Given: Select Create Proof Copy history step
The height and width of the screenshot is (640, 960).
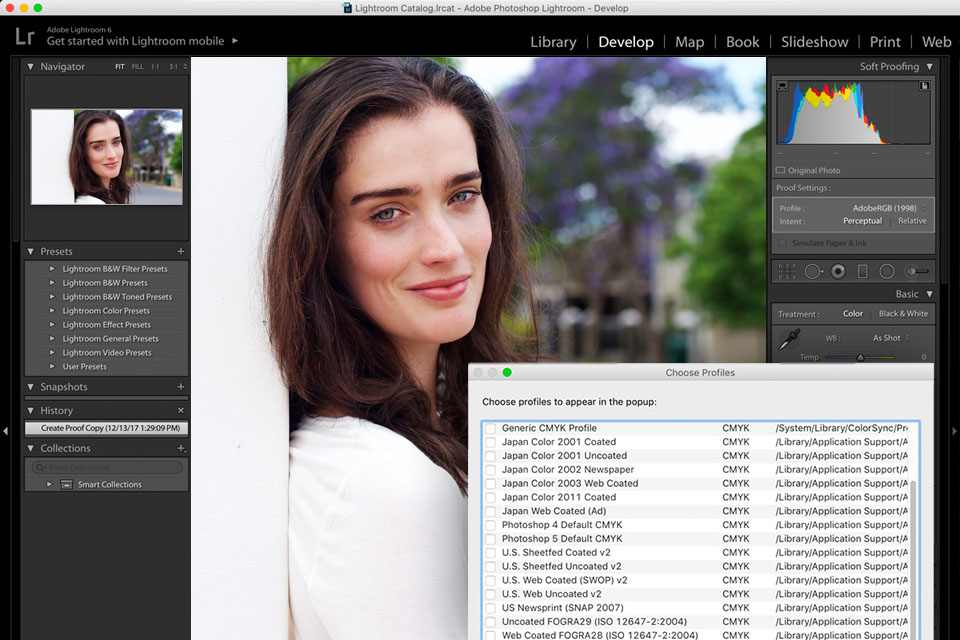Looking at the screenshot, I should (107, 428).
